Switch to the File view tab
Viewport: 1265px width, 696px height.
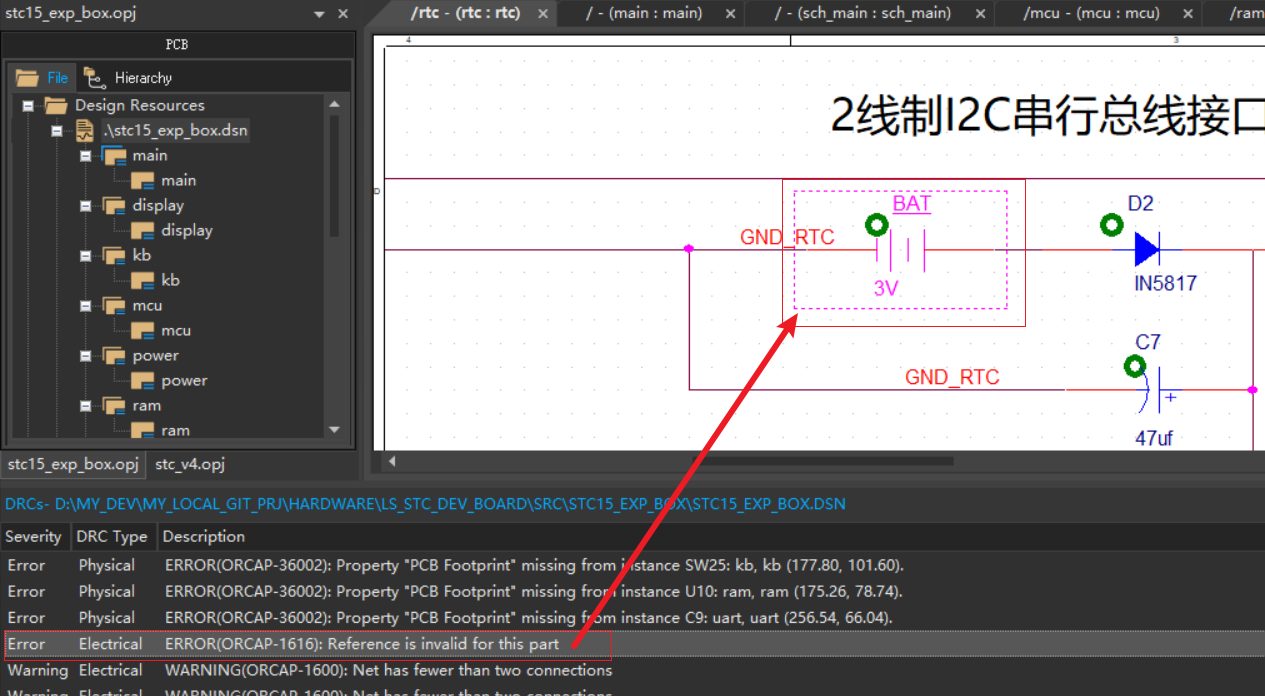point(42,77)
